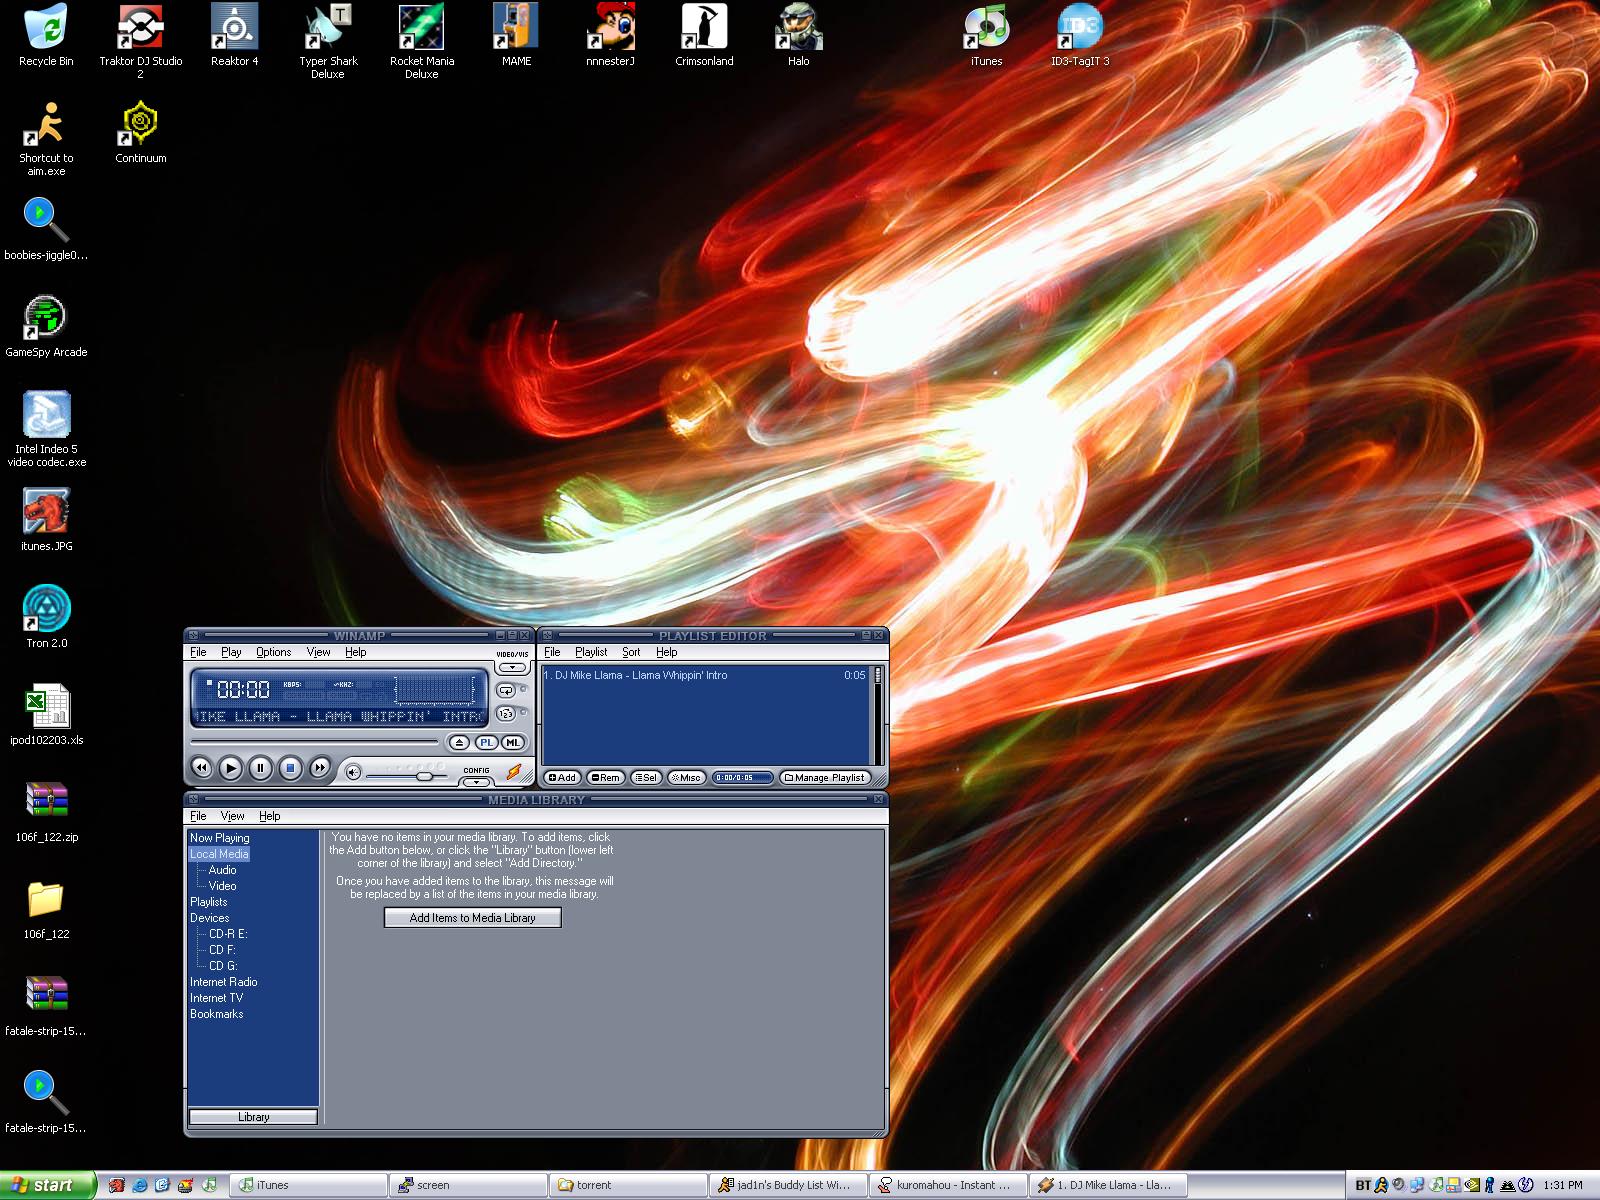Toggle the PL playlist editor button

click(486, 742)
